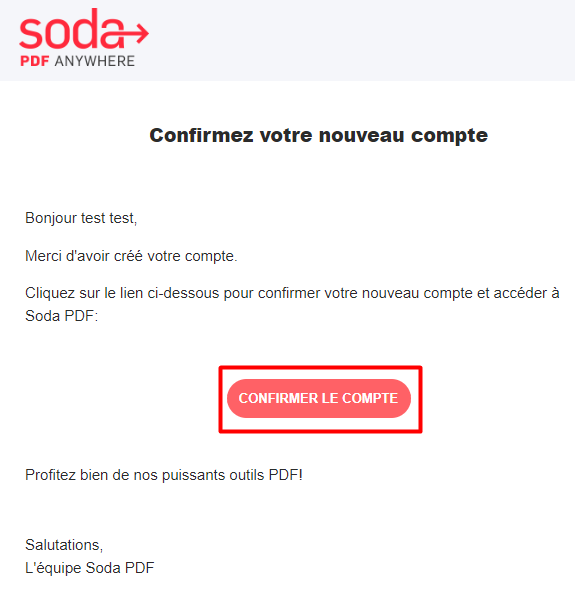Click the Soda PDF: text before button
The width and height of the screenshot is (575, 593).
point(61,316)
